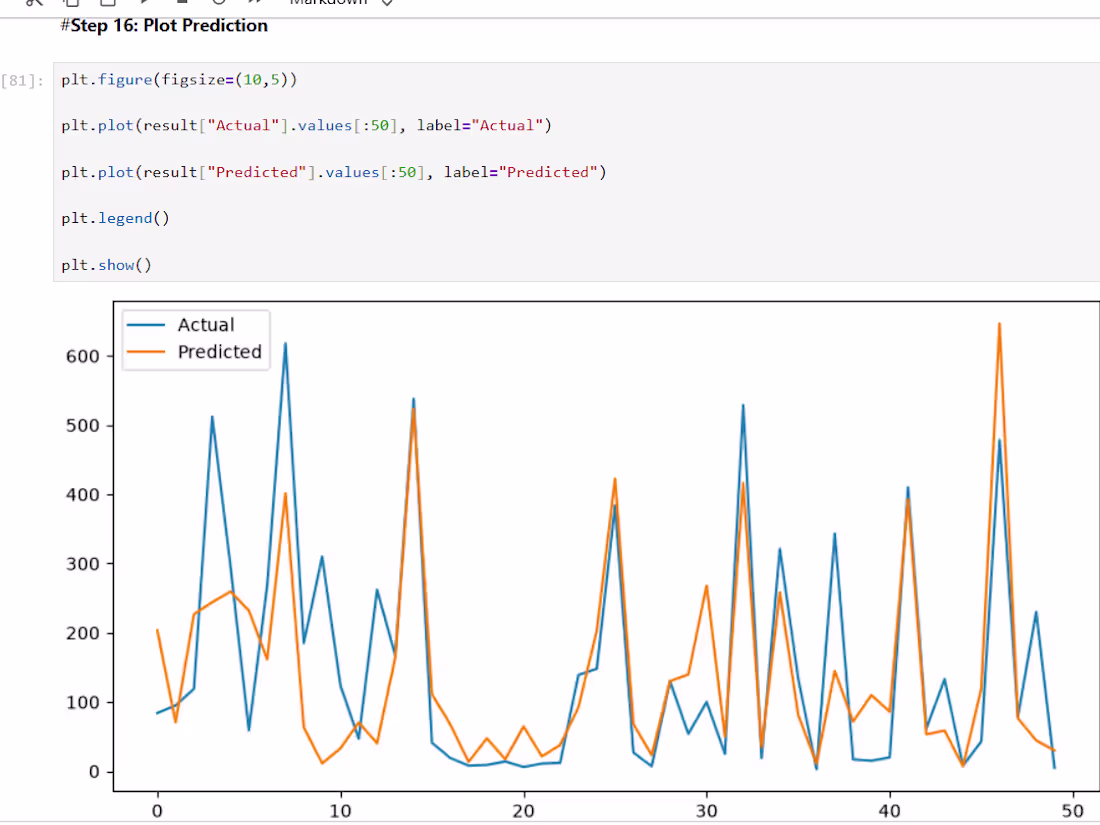Restart the kernel using circular icon
Image resolution: width=1100 pixels, height=825 pixels.
[219, 2]
